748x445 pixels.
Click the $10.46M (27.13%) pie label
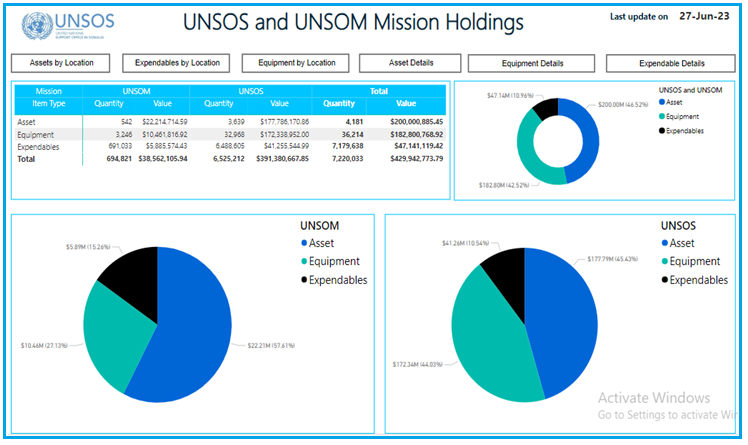coord(44,345)
